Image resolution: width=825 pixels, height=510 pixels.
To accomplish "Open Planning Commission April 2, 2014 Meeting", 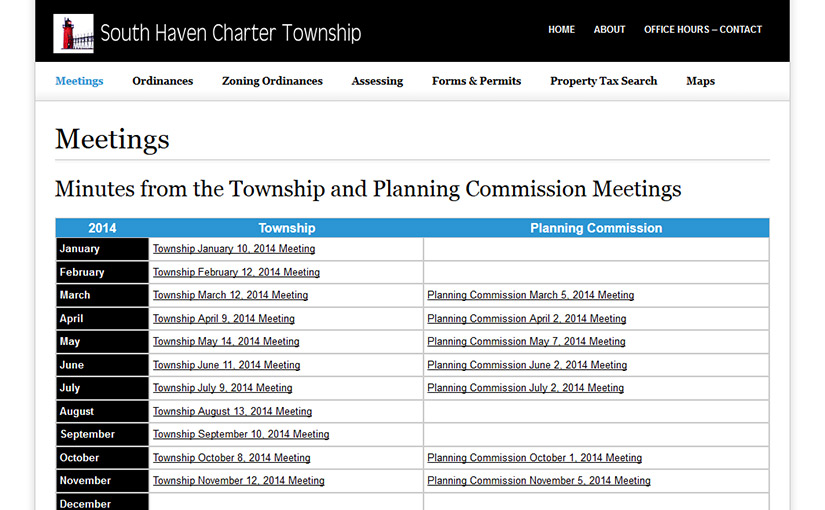I will (x=527, y=318).
